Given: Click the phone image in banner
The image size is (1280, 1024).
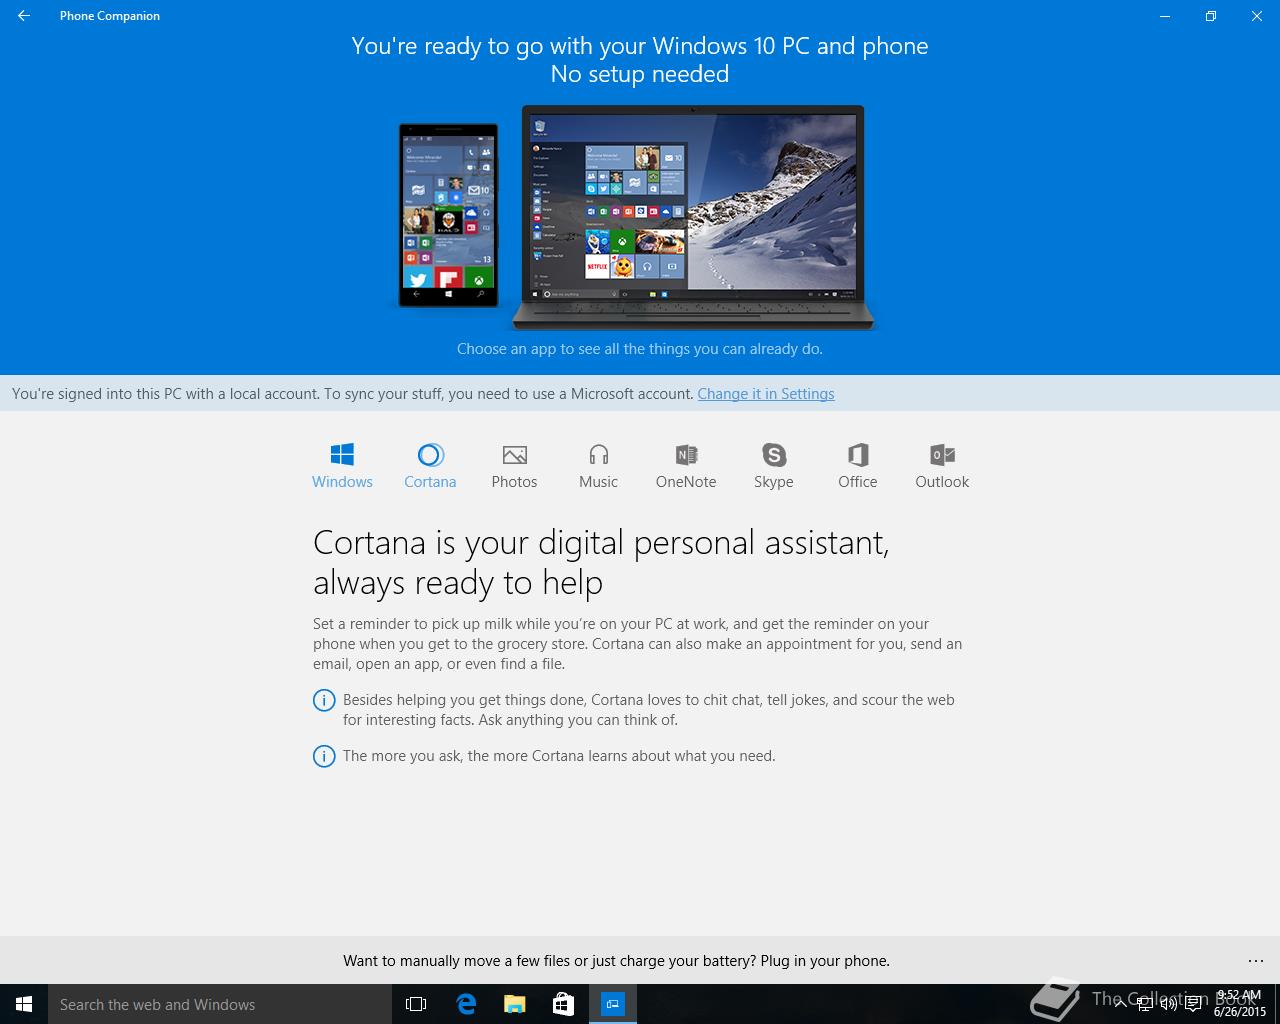Looking at the screenshot, I should (x=448, y=215).
